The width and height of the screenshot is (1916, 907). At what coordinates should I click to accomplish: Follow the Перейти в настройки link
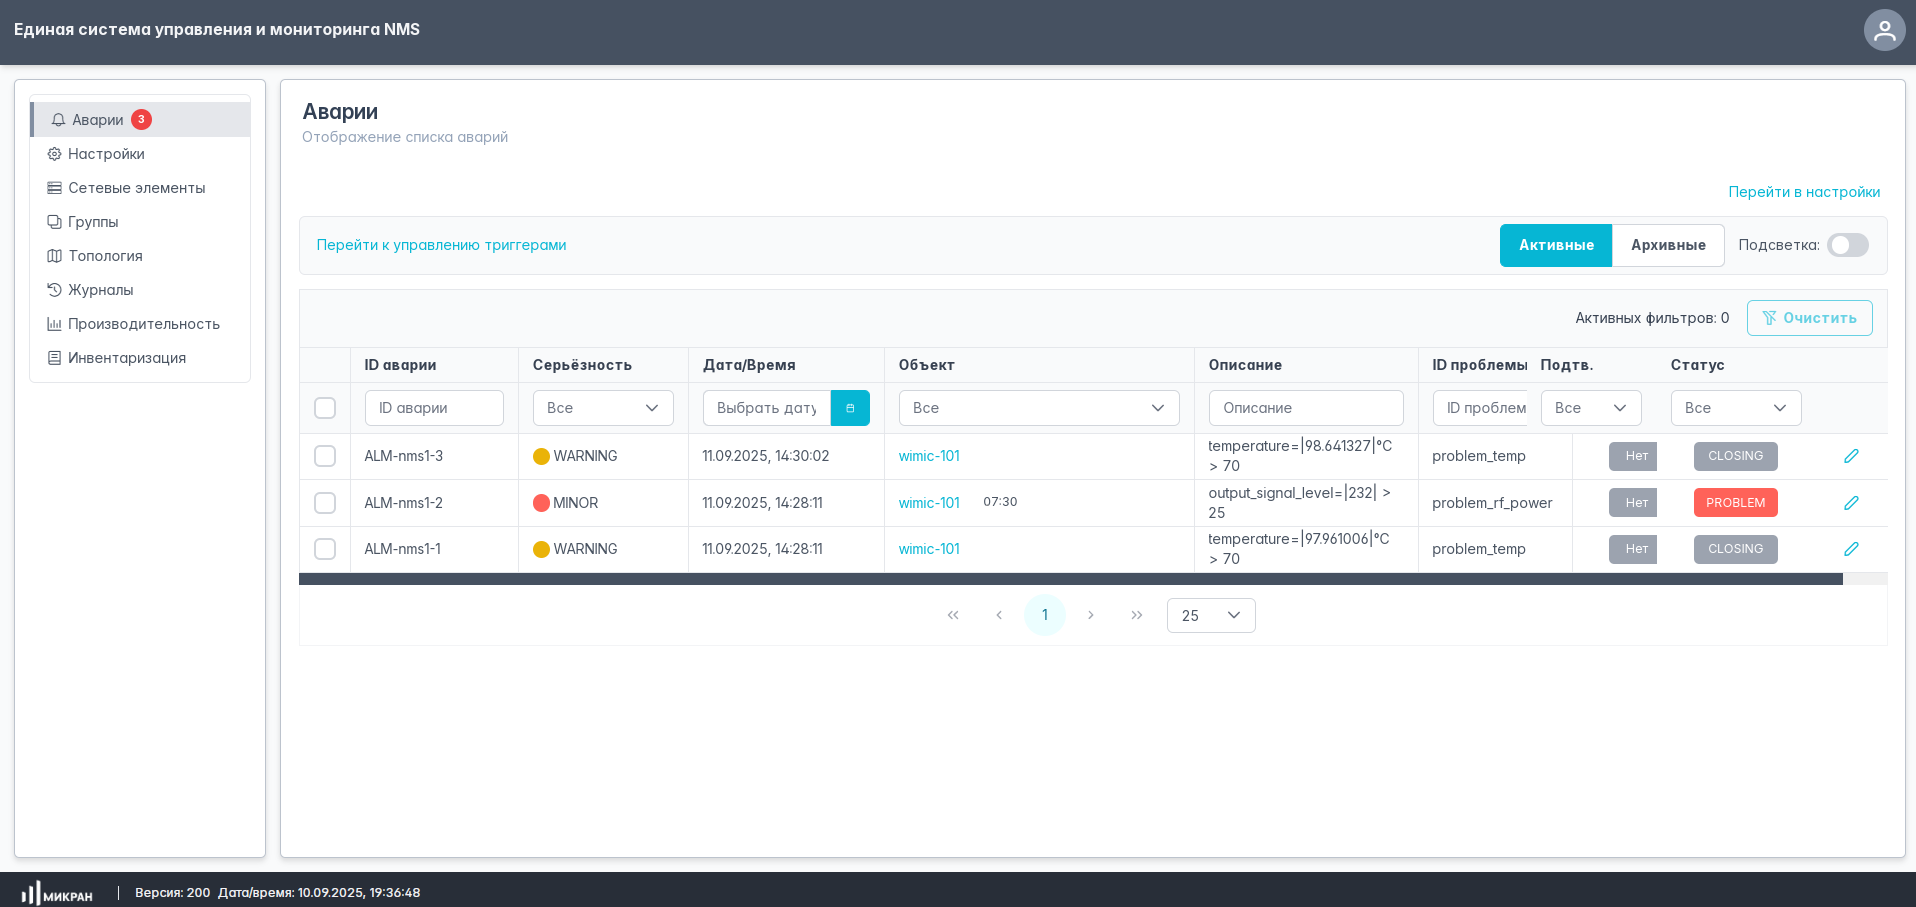pos(1804,192)
